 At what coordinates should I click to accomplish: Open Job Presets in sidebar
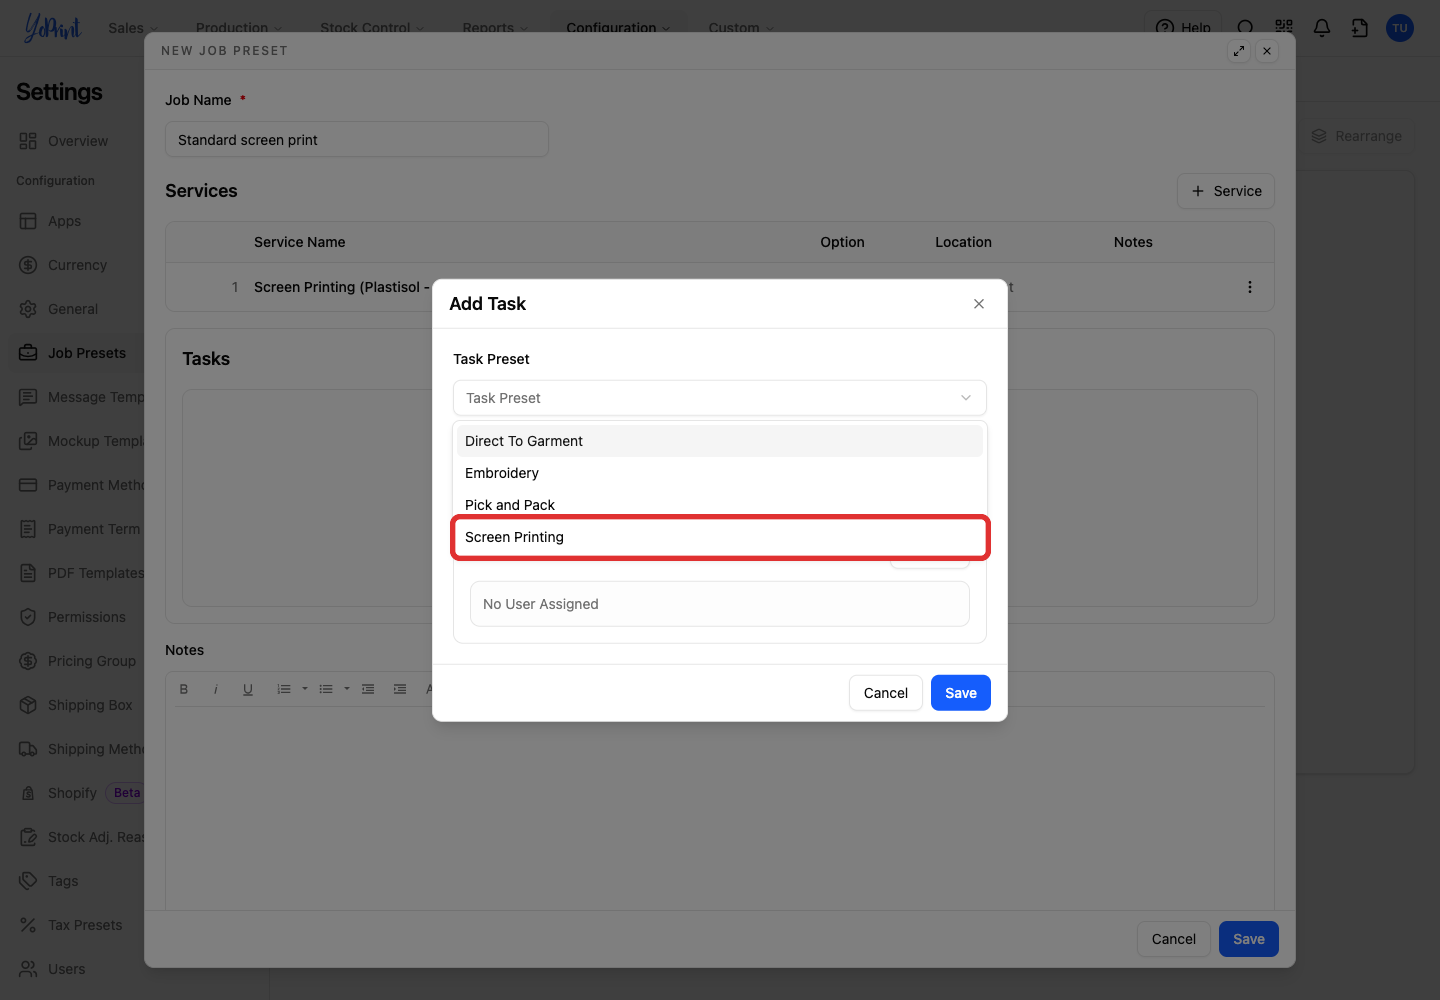click(76, 353)
